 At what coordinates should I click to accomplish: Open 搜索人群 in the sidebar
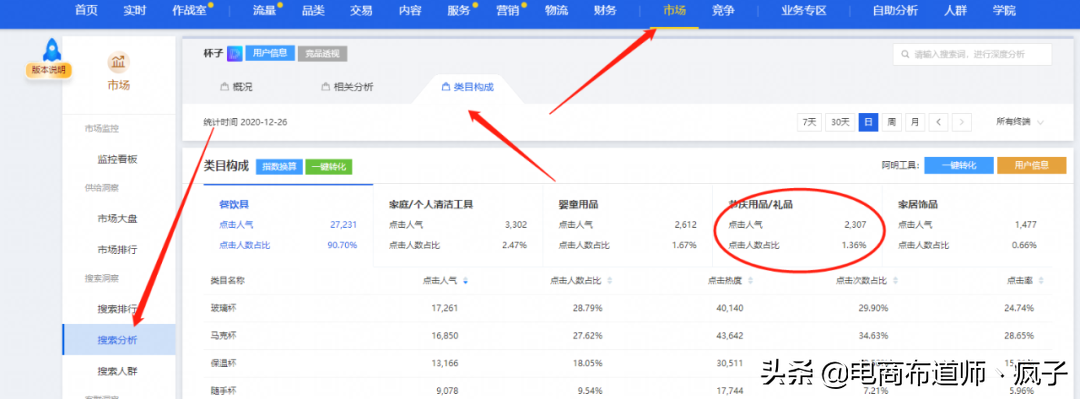[x=118, y=371]
